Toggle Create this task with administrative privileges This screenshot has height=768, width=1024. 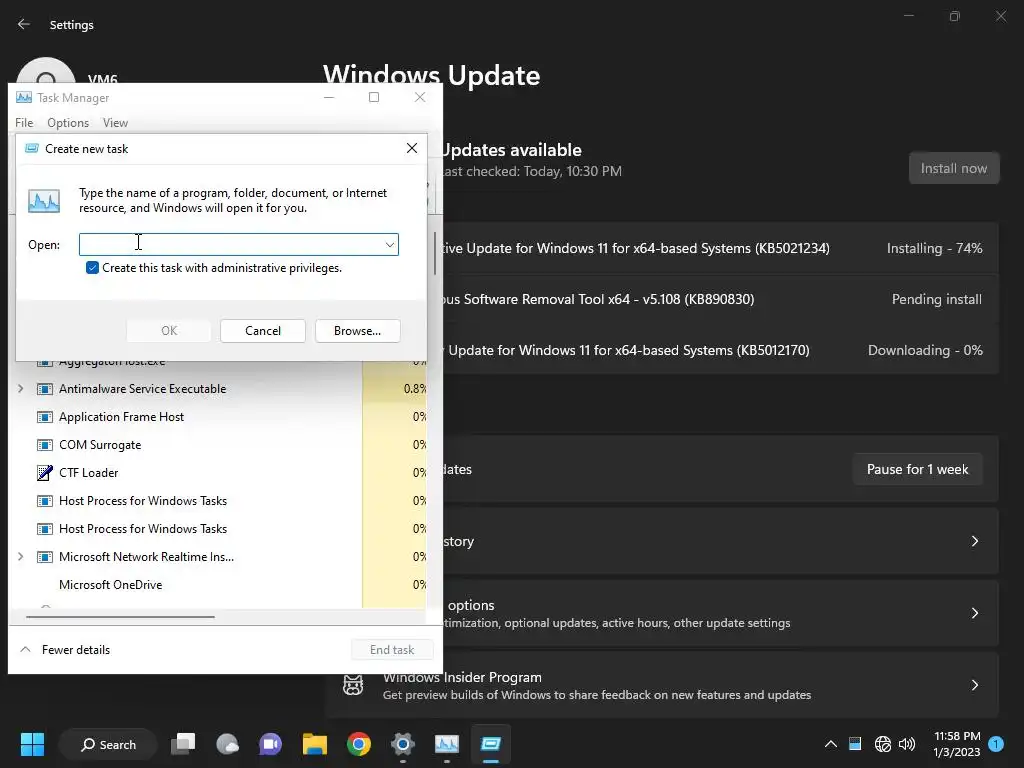pyautogui.click(x=92, y=268)
